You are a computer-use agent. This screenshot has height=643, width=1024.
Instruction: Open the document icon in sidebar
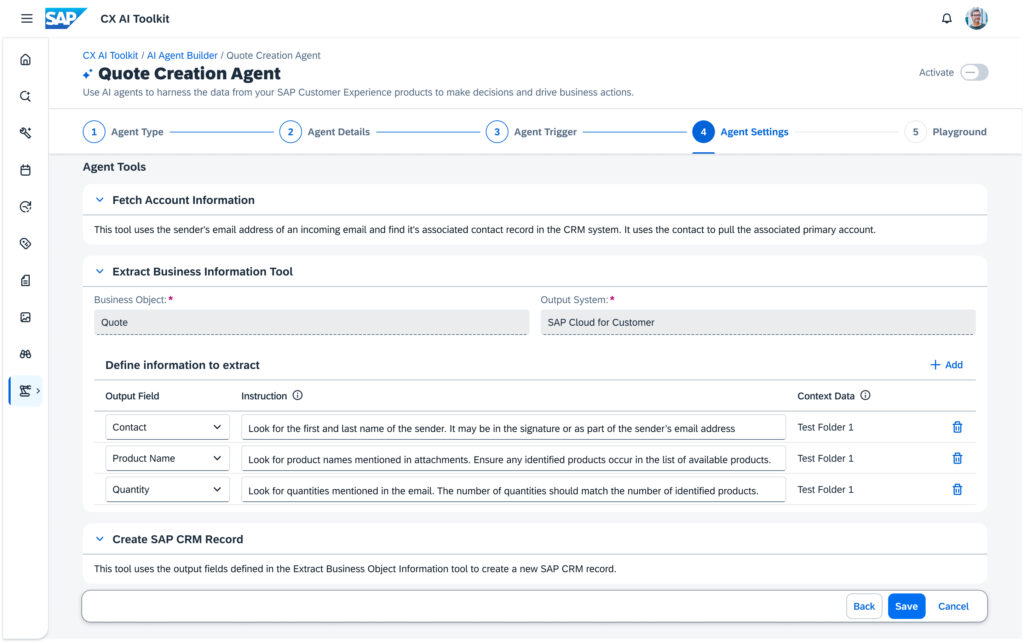(x=25, y=280)
